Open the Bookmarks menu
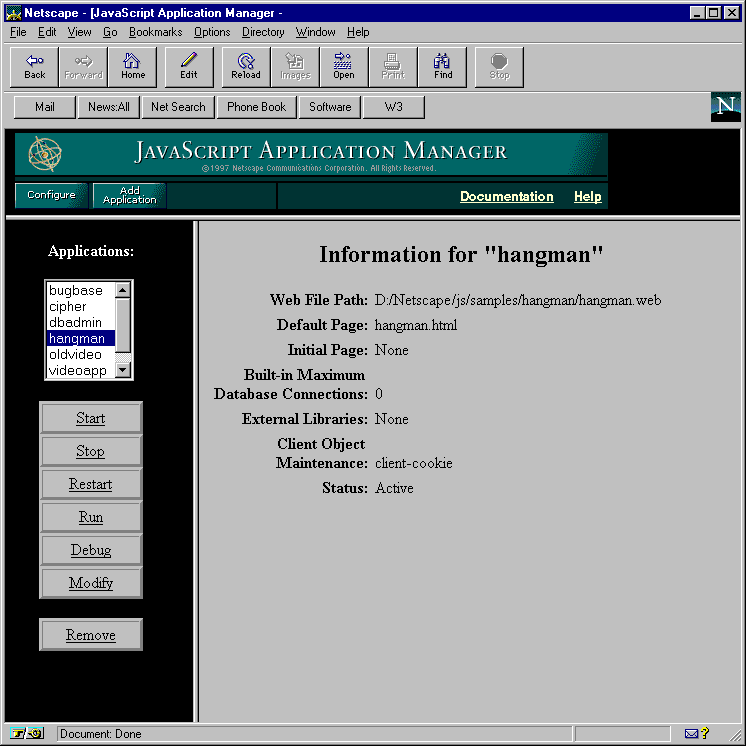The width and height of the screenshot is (746, 746). click(155, 32)
